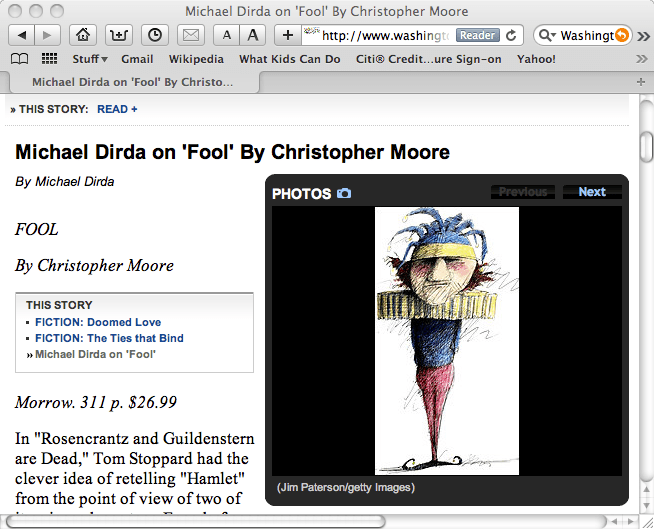Decrease text size with small A

226,35
